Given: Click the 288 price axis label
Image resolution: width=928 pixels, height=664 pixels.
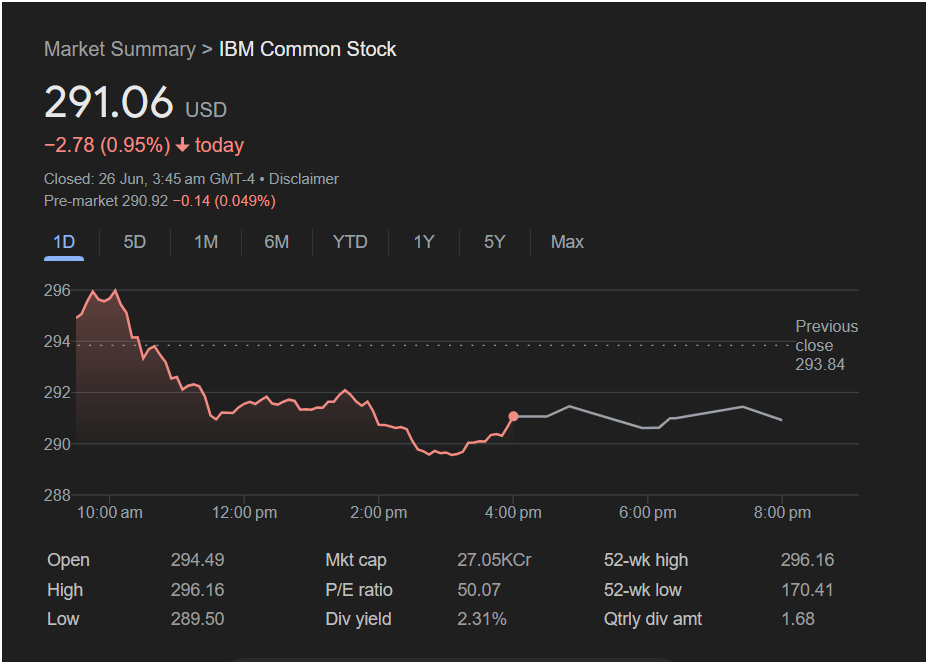Looking at the screenshot, I should pyautogui.click(x=57, y=495).
